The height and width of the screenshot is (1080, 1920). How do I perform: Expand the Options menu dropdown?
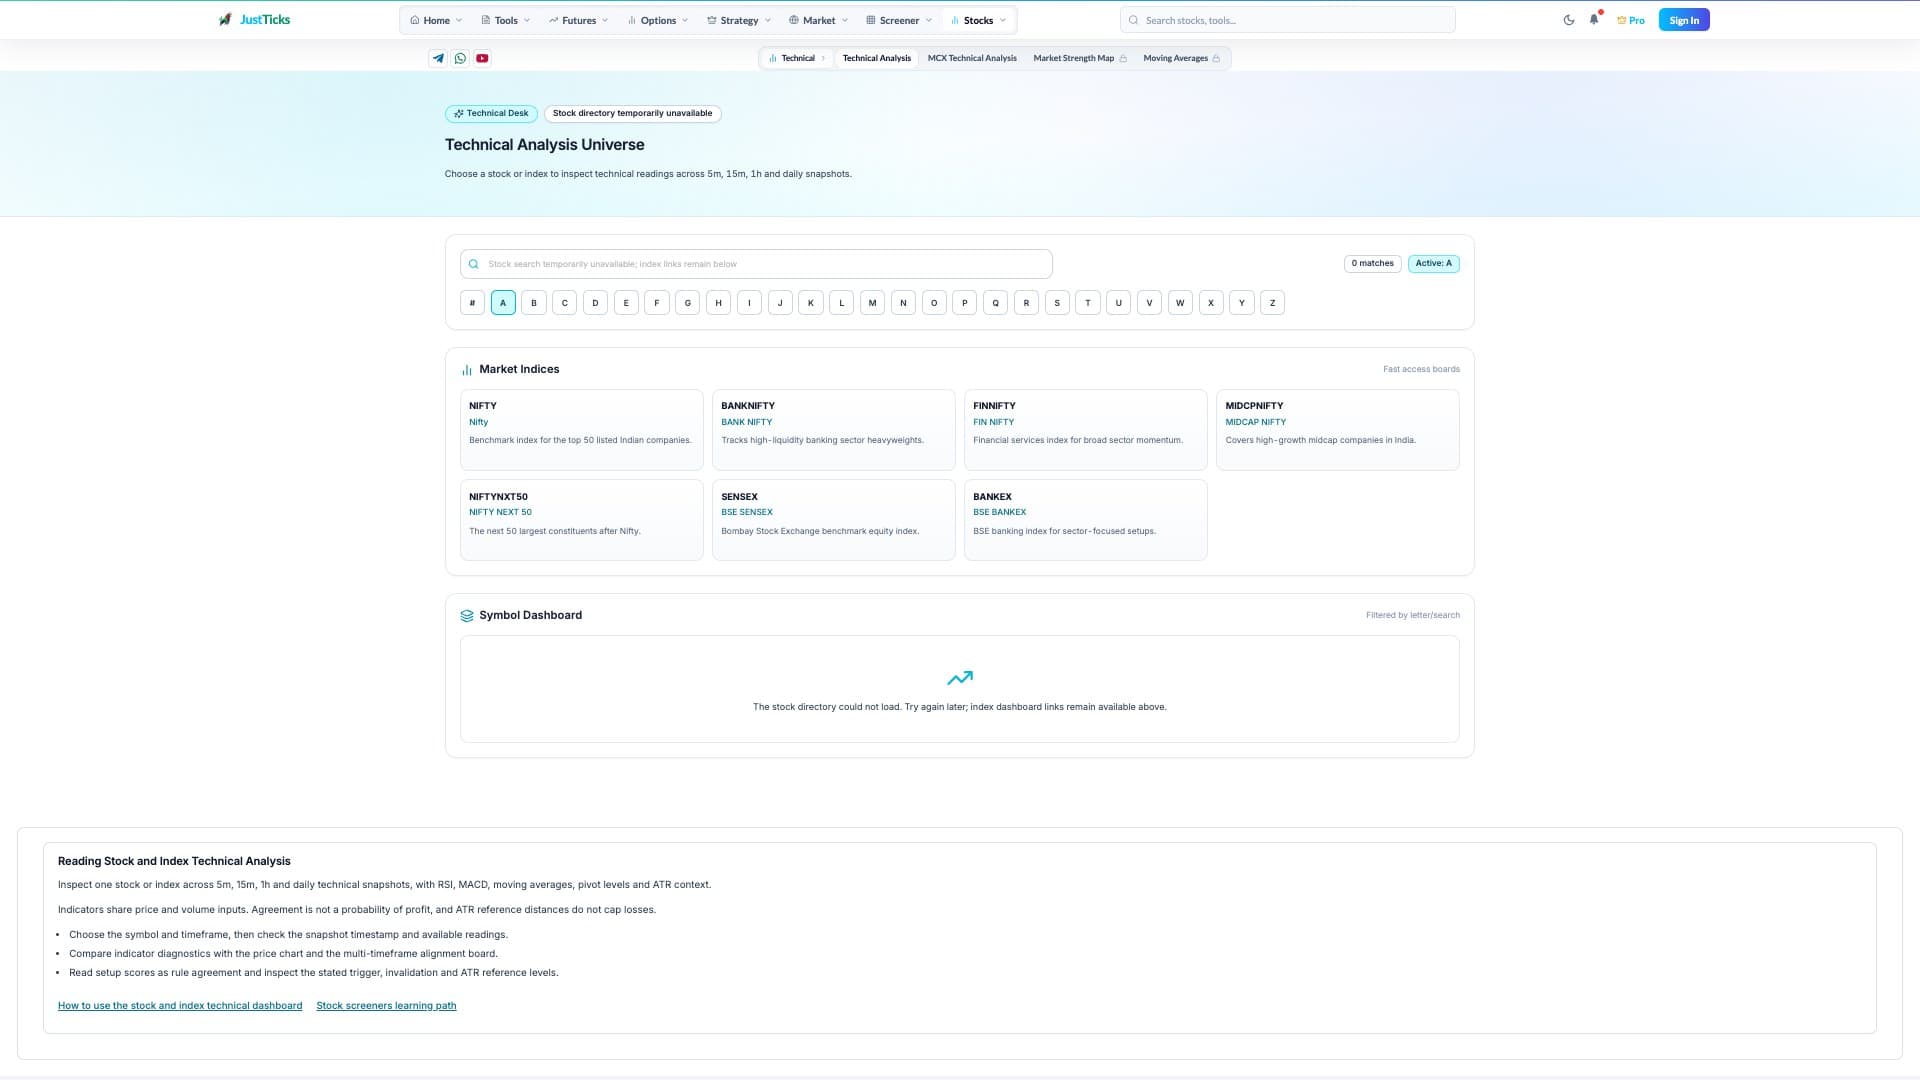[658, 20]
